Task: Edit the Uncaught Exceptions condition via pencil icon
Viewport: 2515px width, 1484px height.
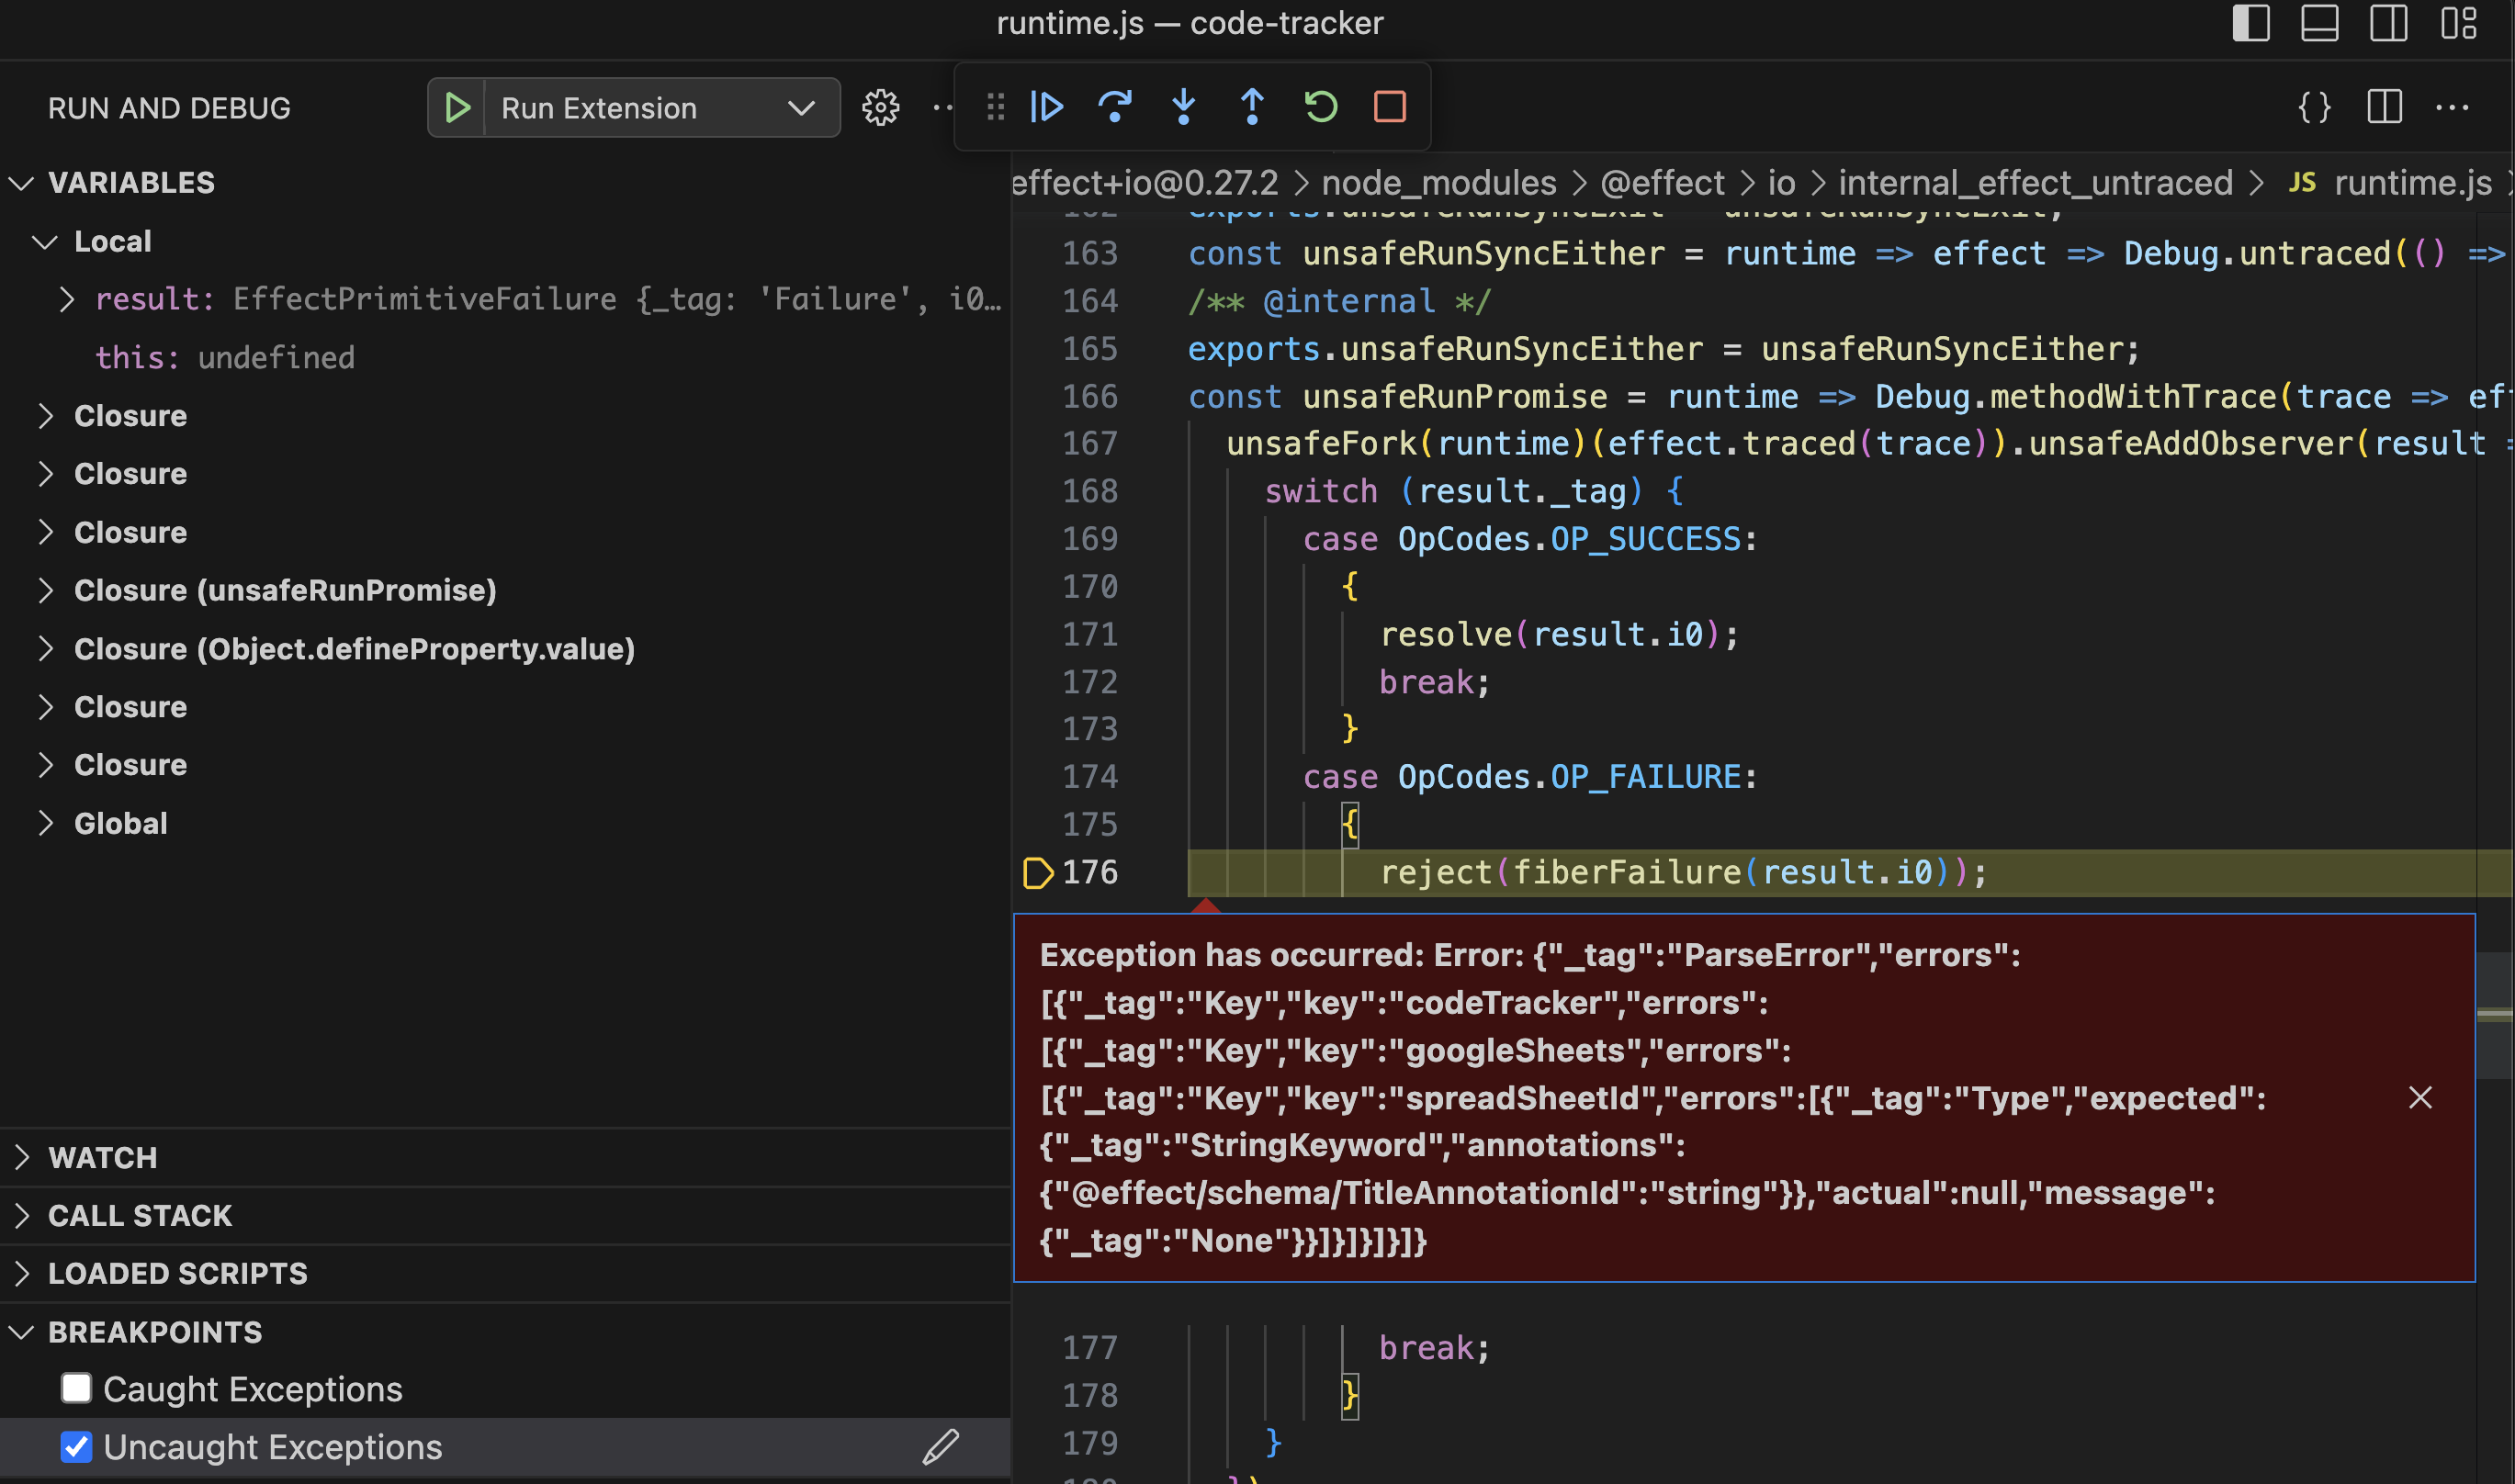Action: click(940, 1446)
